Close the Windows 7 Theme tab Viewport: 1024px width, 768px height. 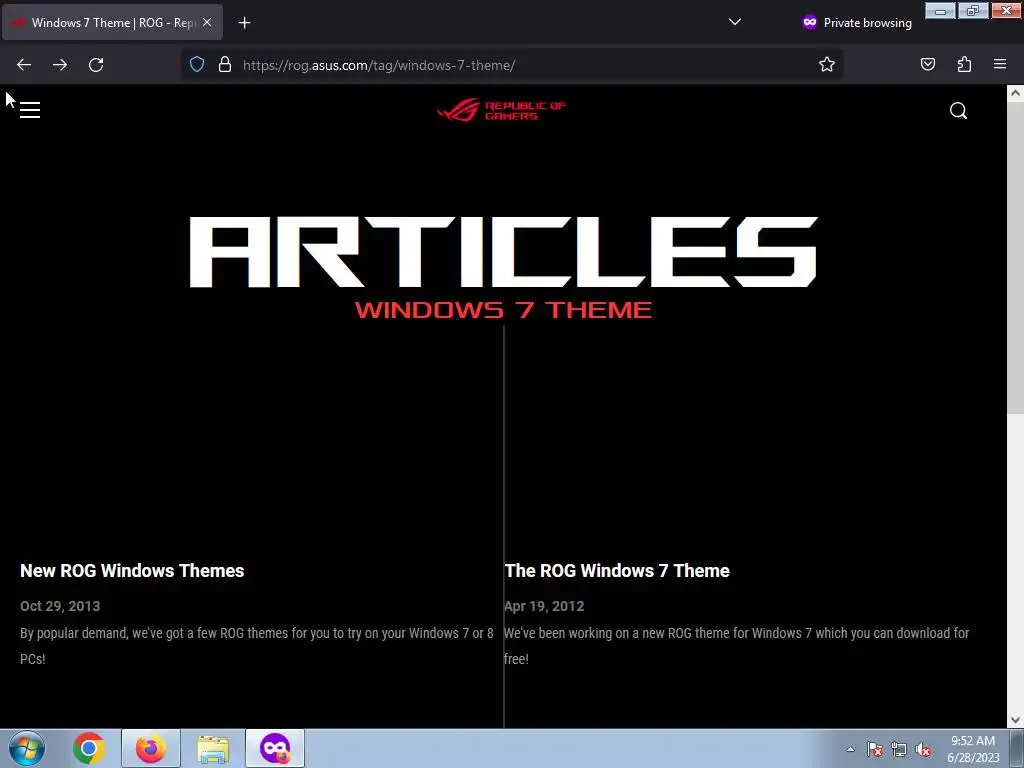pyautogui.click(x=207, y=22)
